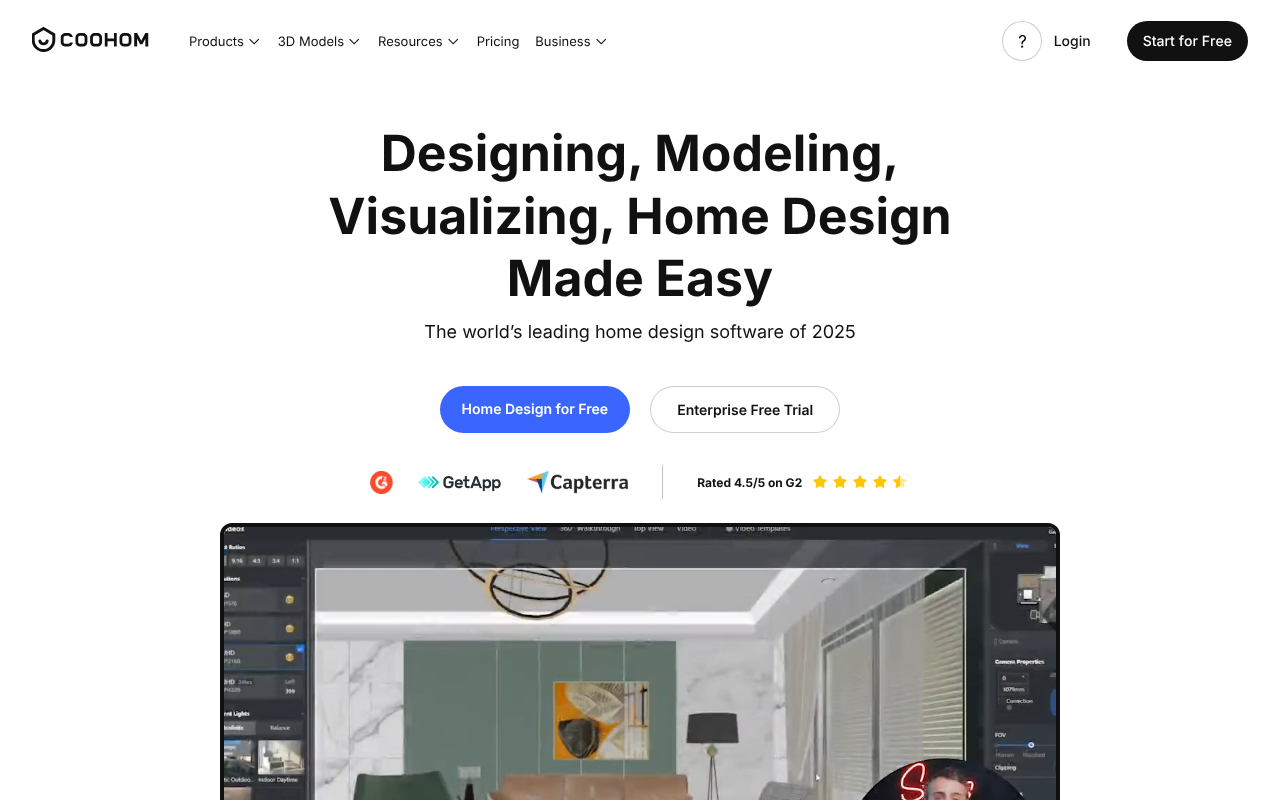The image size is (1280, 800).
Task: Click the floor plan minimap icon in the video
Action: [1027, 593]
